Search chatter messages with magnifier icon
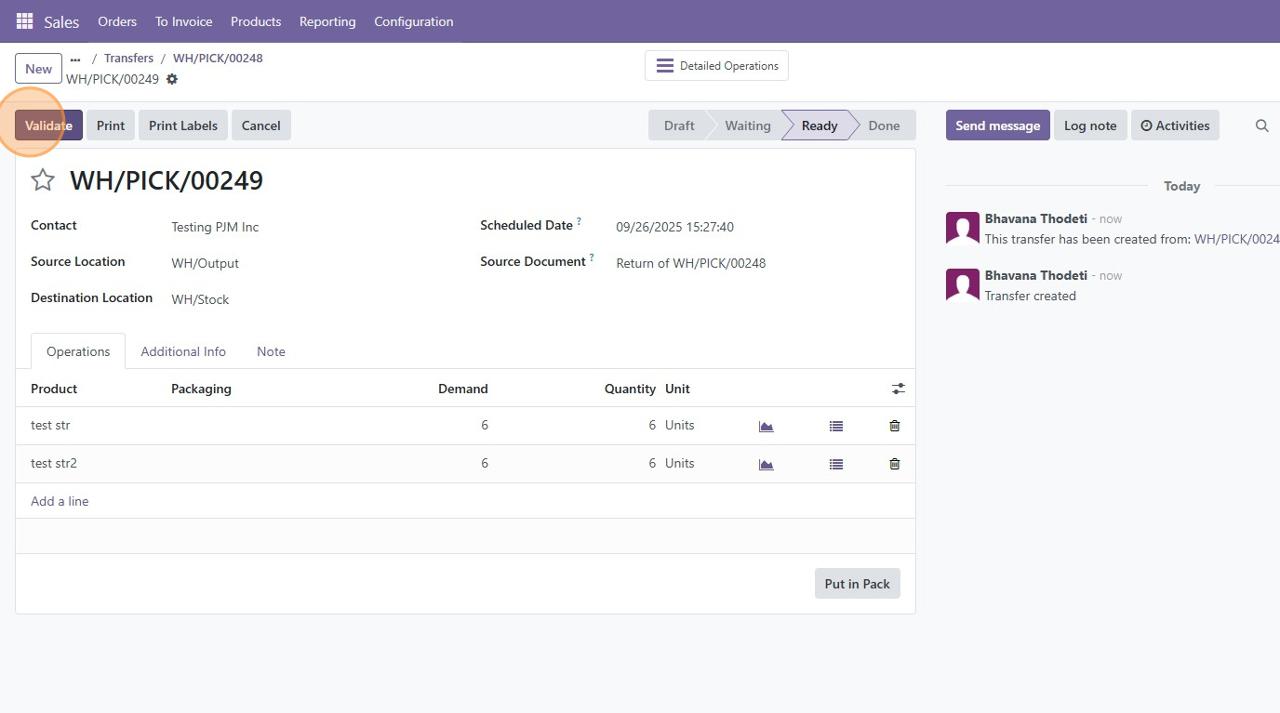 (x=1262, y=126)
